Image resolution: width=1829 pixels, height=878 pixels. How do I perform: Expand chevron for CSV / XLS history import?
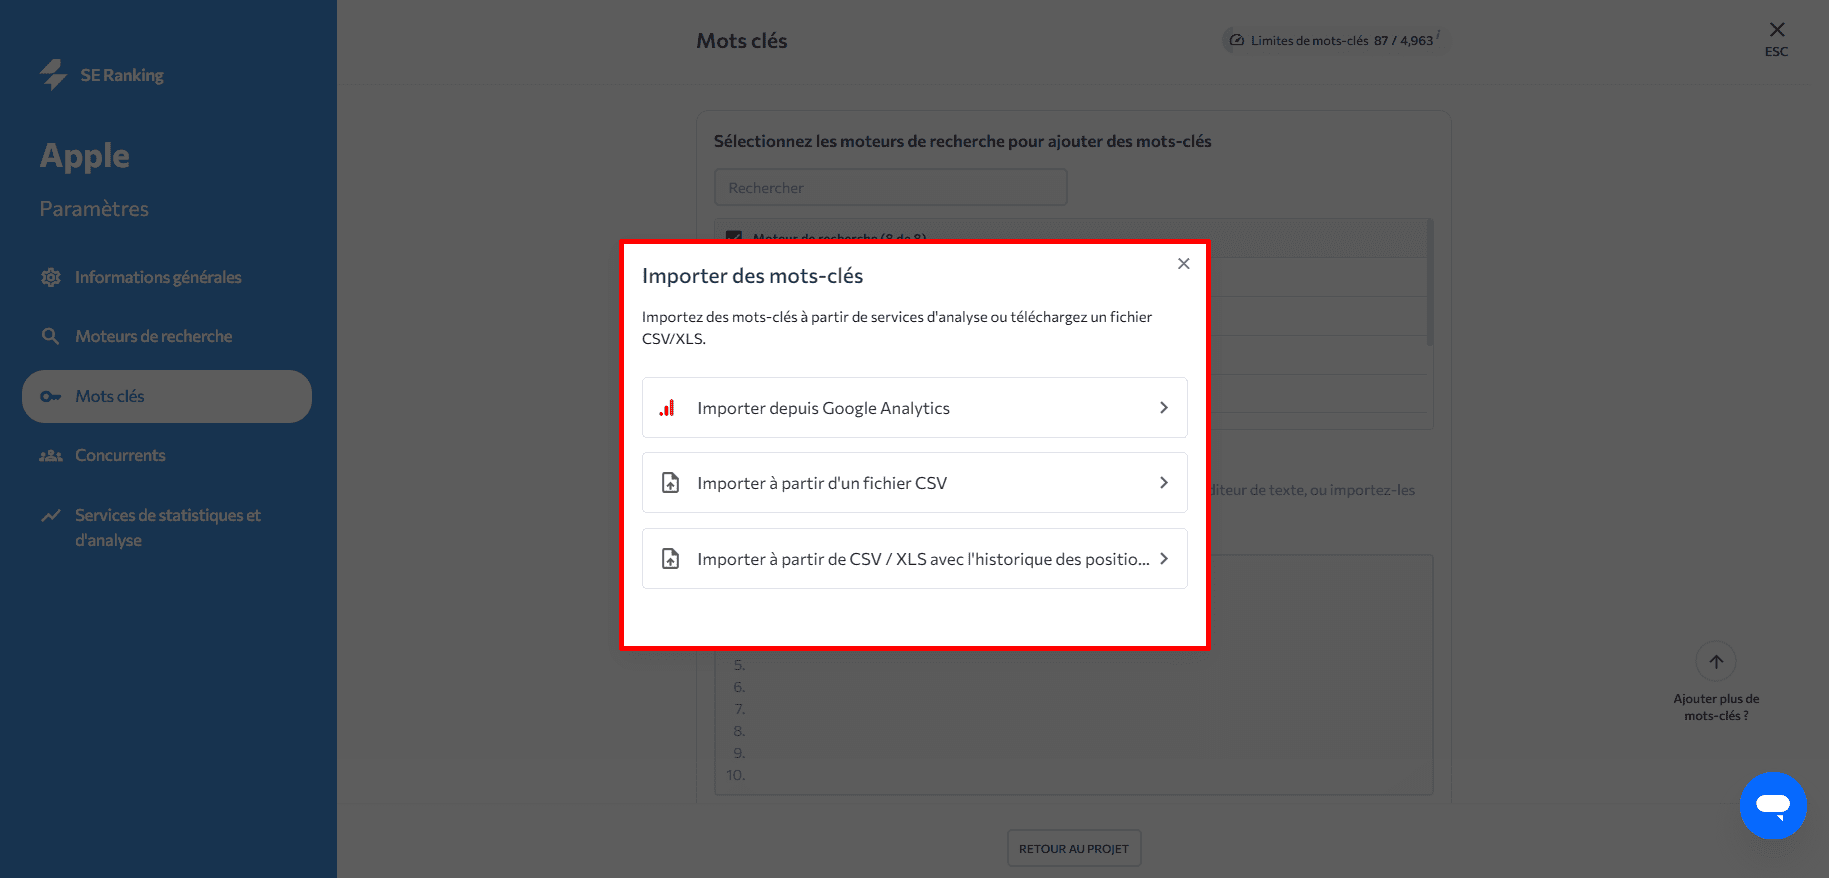(1163, 559)
